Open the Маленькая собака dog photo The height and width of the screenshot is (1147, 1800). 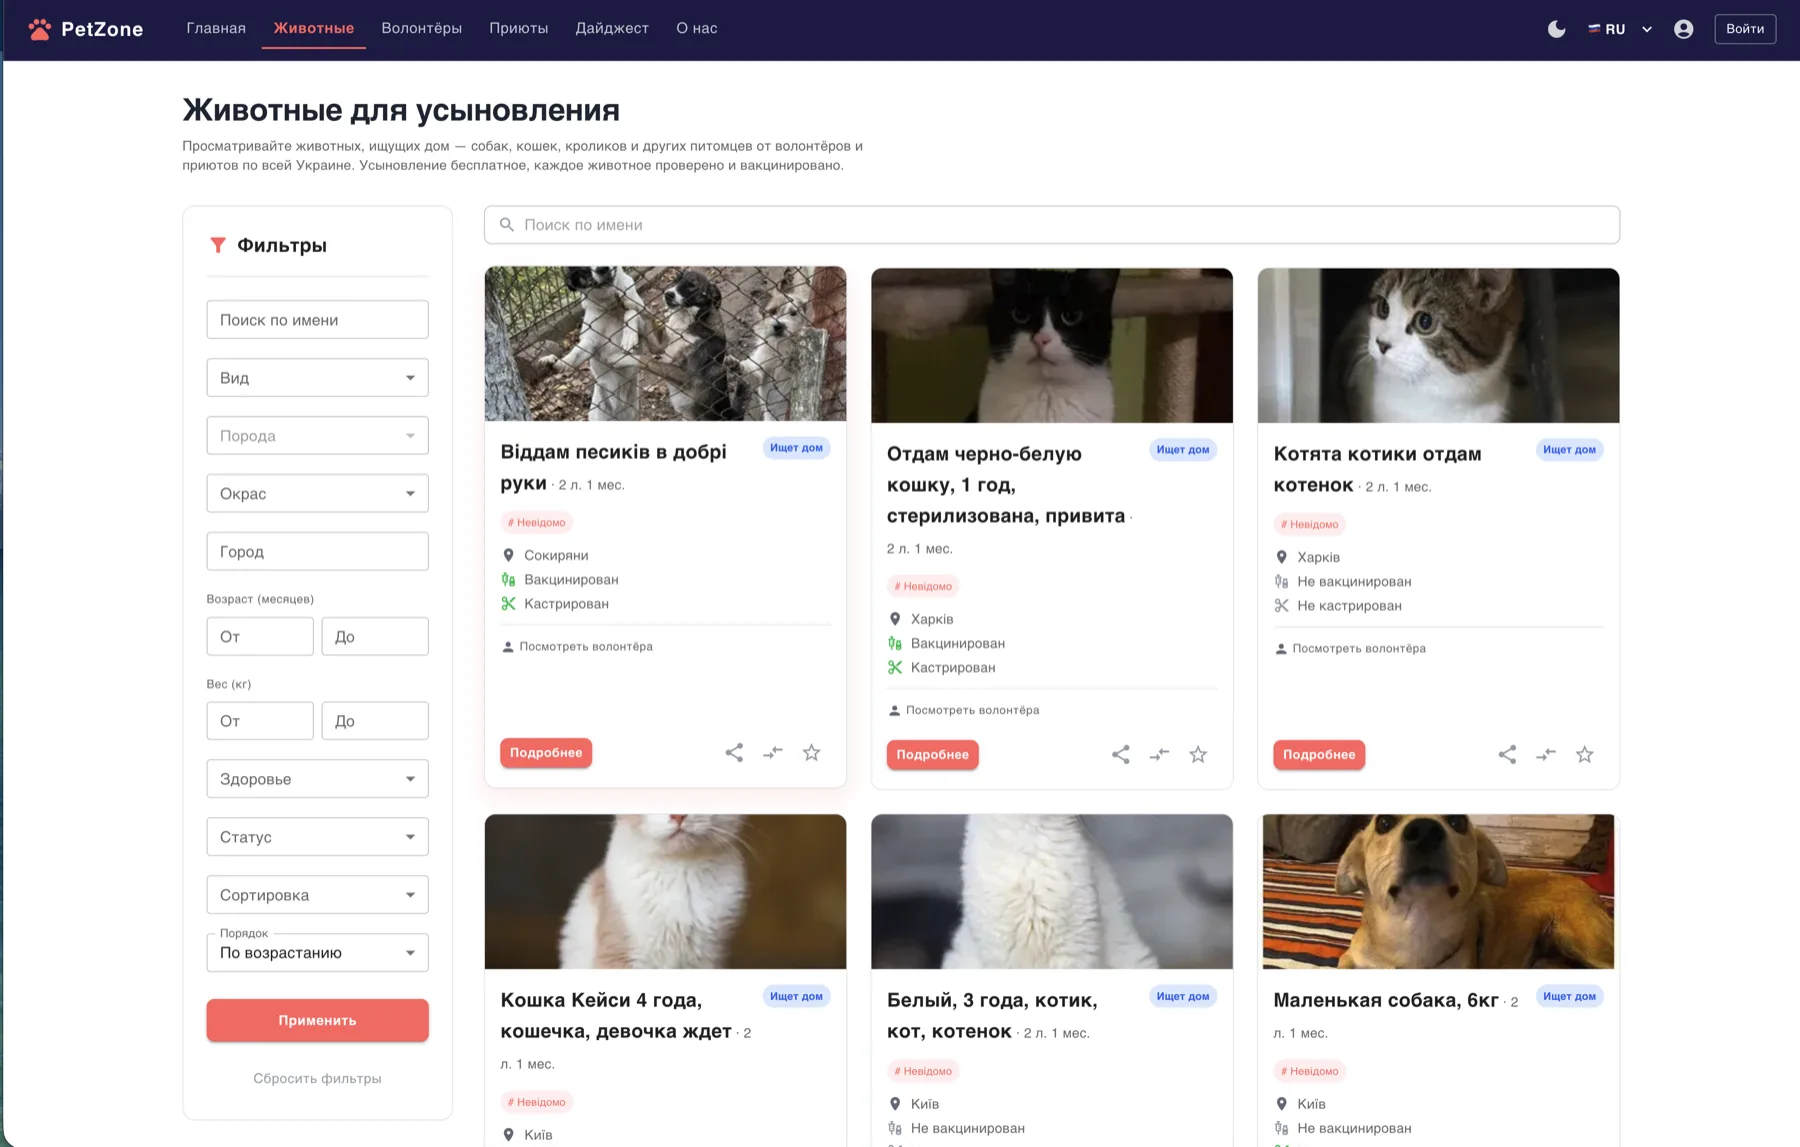(x=1438, y=892)
